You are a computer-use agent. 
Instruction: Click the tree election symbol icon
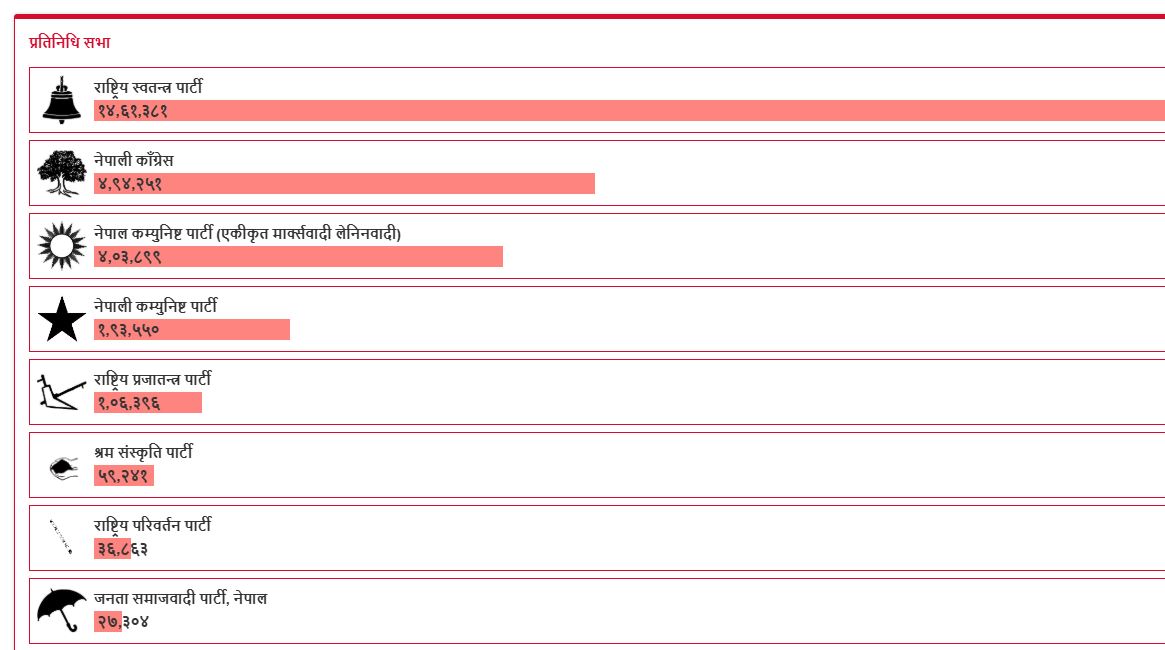click(61, 173)
